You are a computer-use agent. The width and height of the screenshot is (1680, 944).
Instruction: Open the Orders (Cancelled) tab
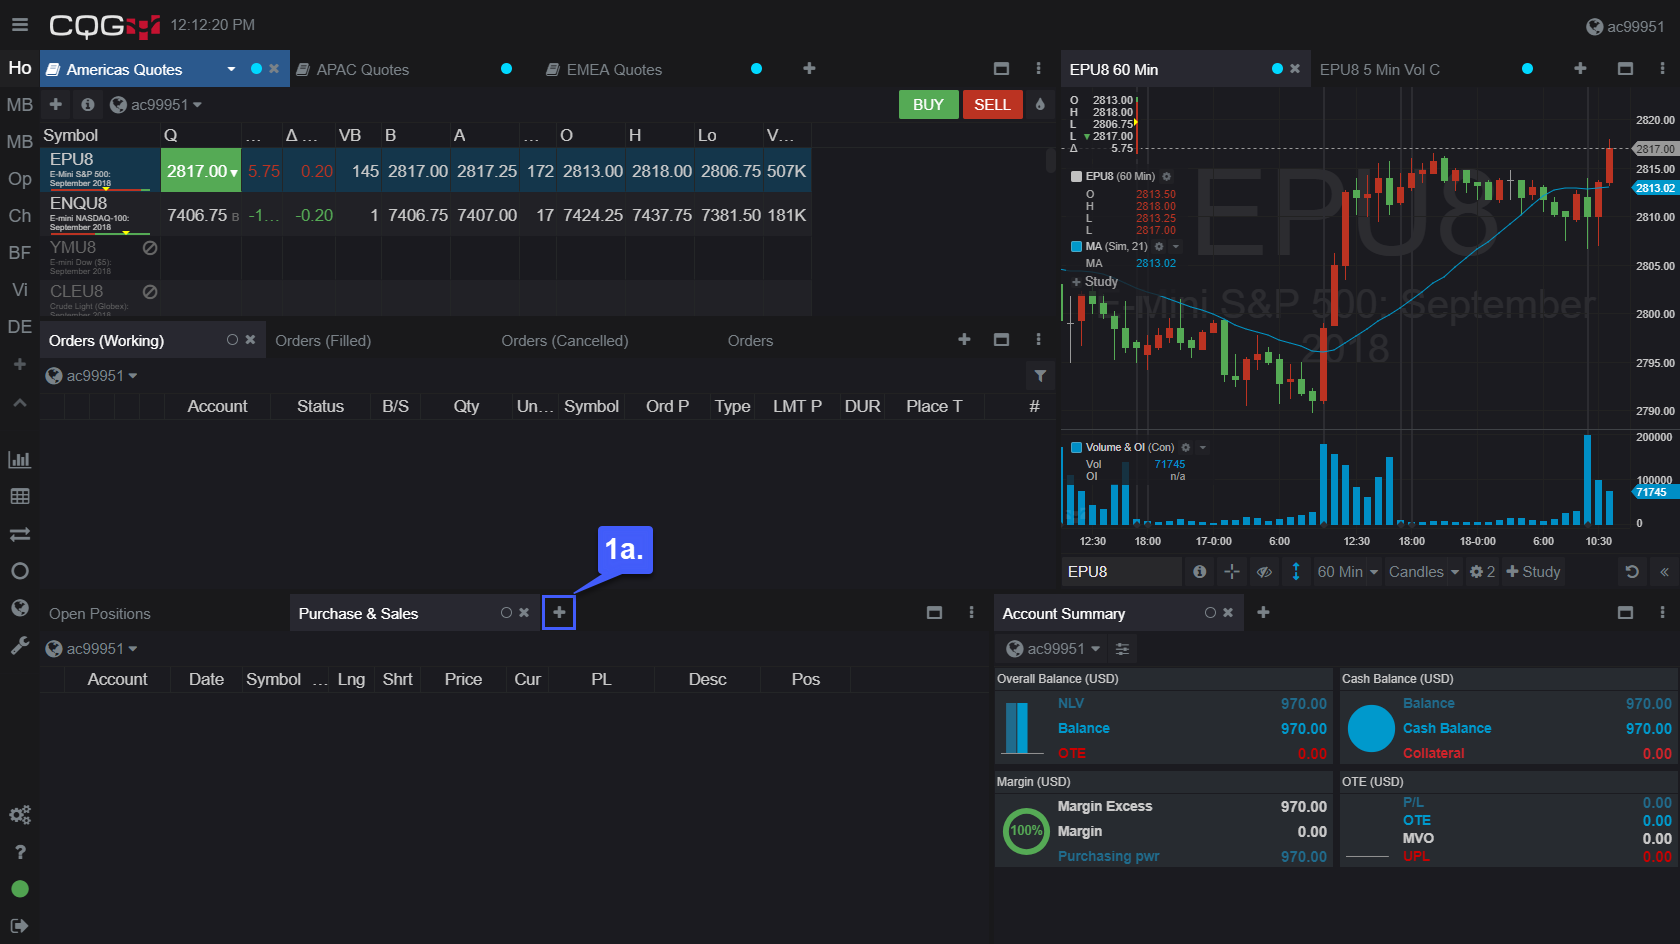coord(565,341)
